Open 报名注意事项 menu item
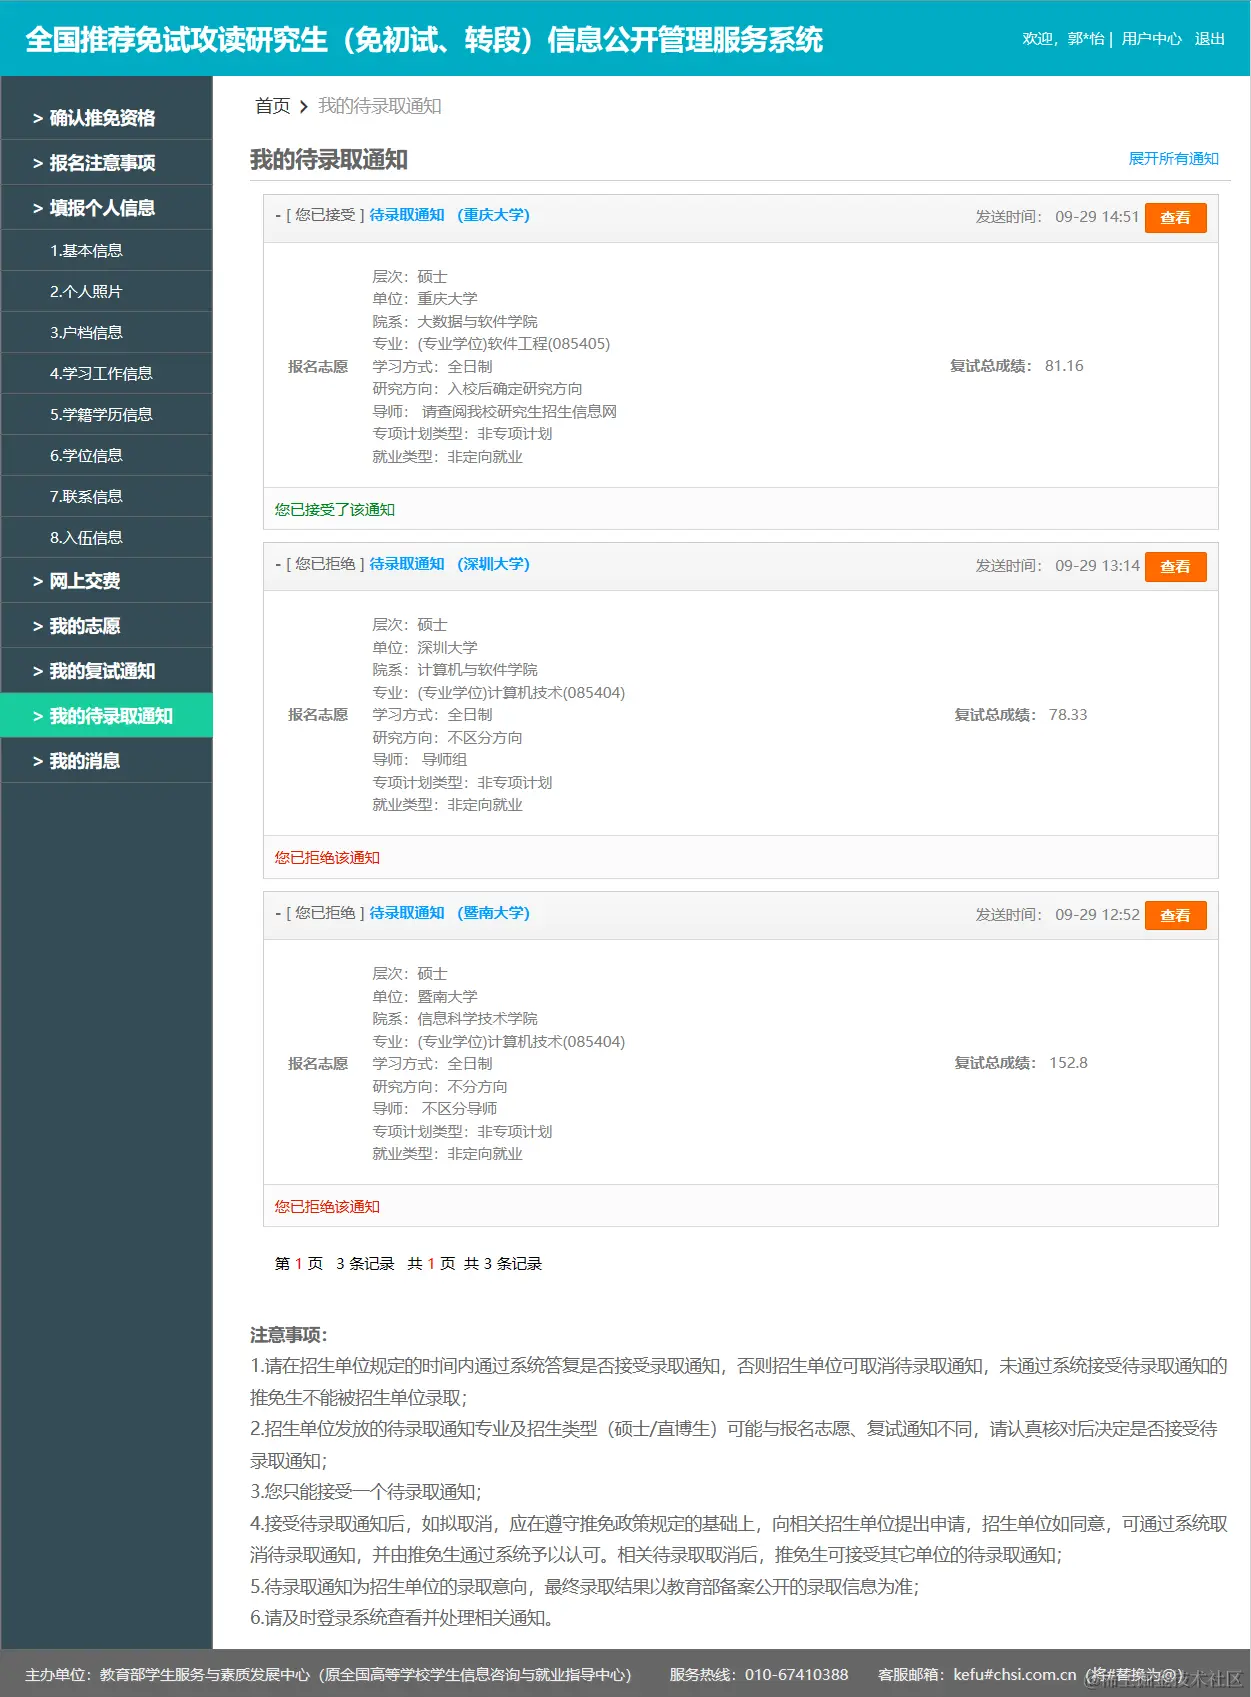The height and width of the screenshot is (1697, 1251). tap(106, 163)
